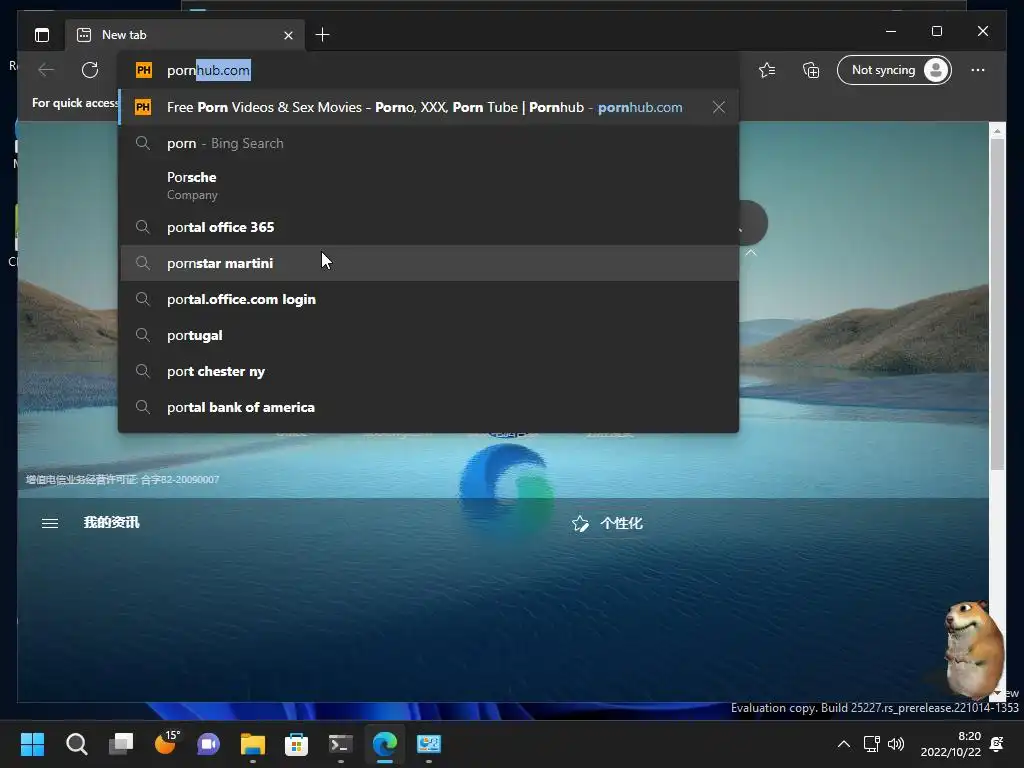1024x768 pixels.
Task: Open the Control Panel taskbar icon
Action: click(x=429, y=744)
